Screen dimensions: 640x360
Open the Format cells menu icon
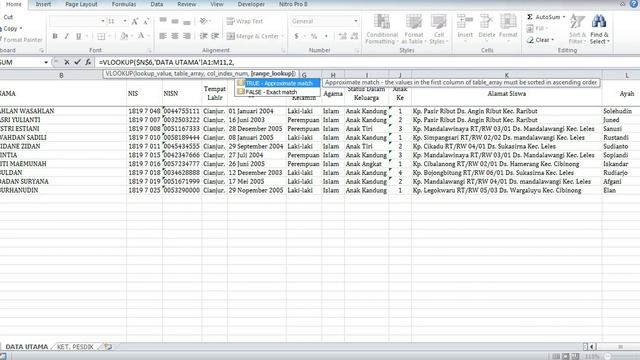[x=508, y=22]
